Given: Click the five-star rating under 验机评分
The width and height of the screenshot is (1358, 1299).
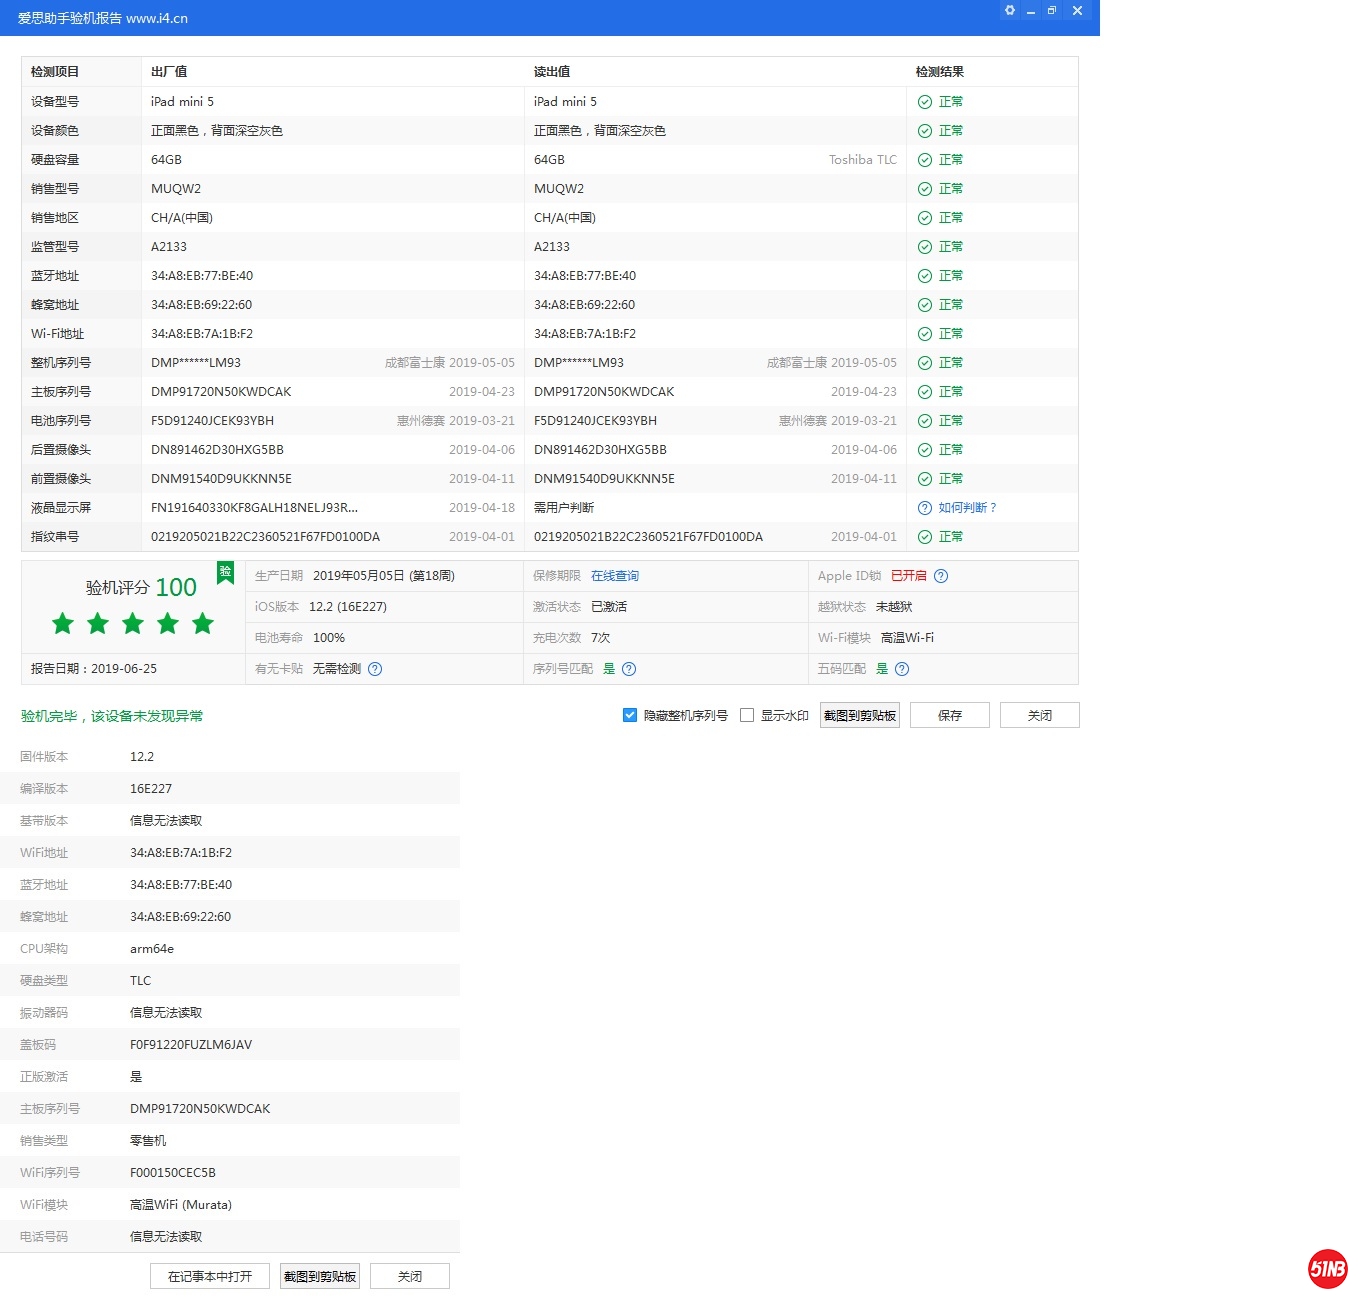Looking at the screenshot, I should point(133,624).
